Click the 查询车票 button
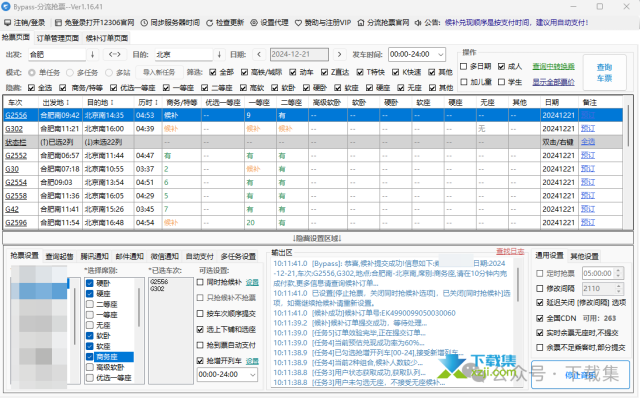This screenshot has height=399, width=640. pyautogui.click(x=604, y=73)
